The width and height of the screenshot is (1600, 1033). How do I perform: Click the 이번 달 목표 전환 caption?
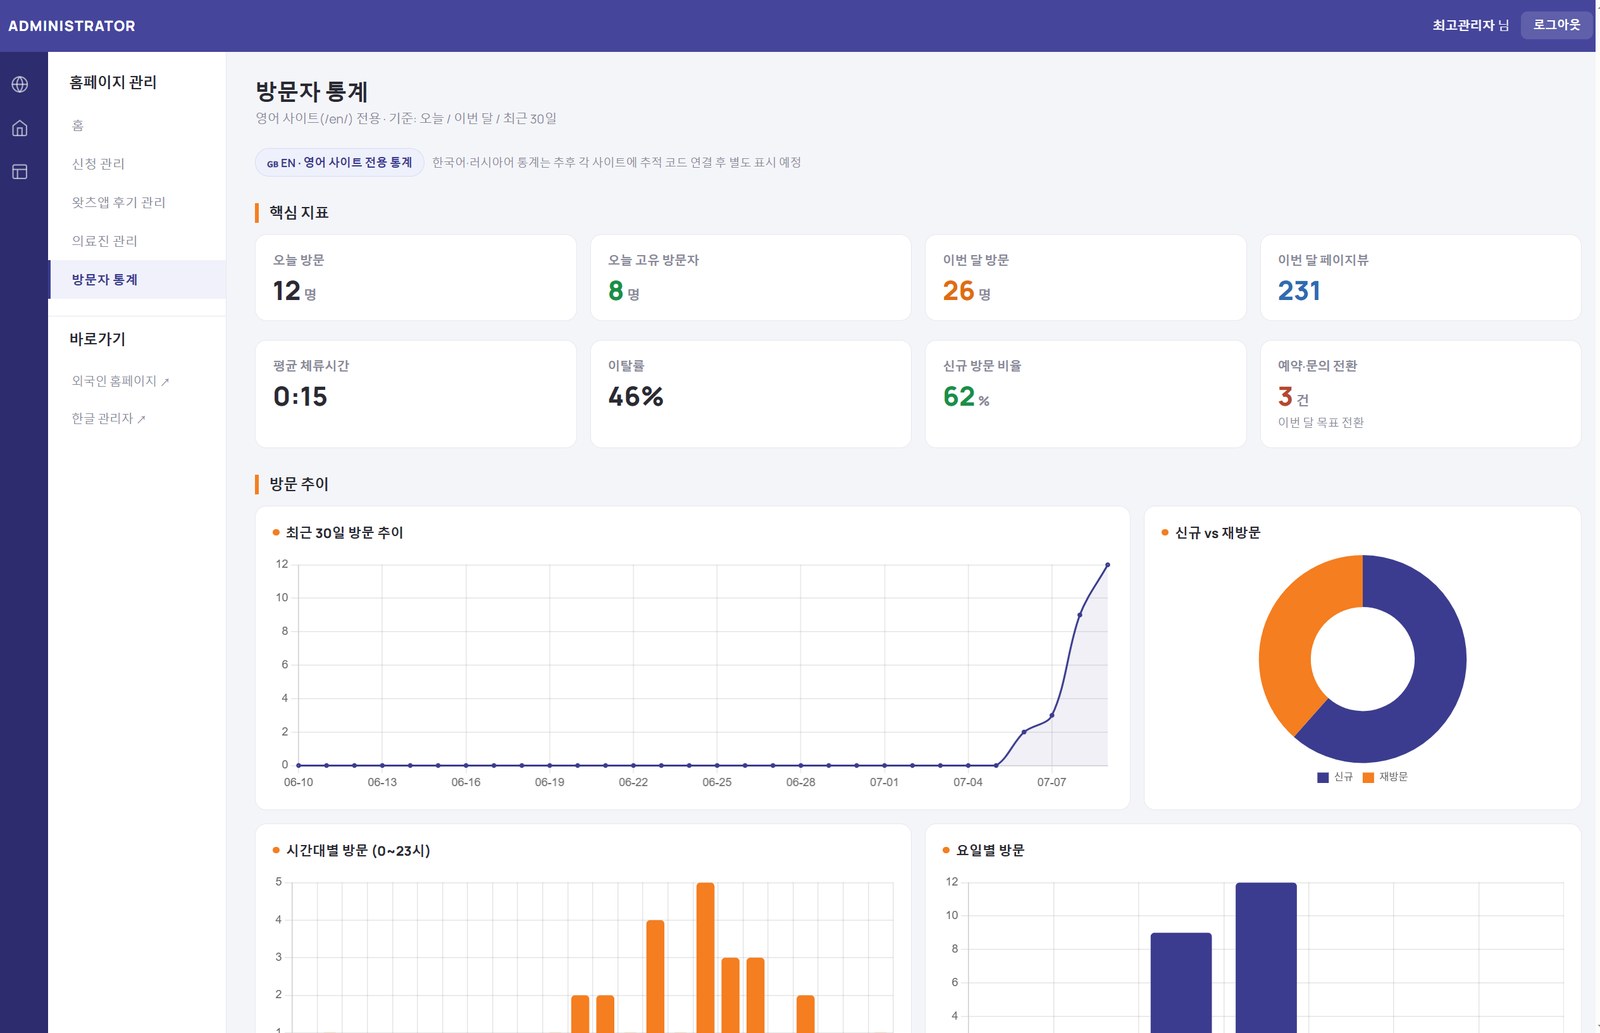(x=1320, y=423)
